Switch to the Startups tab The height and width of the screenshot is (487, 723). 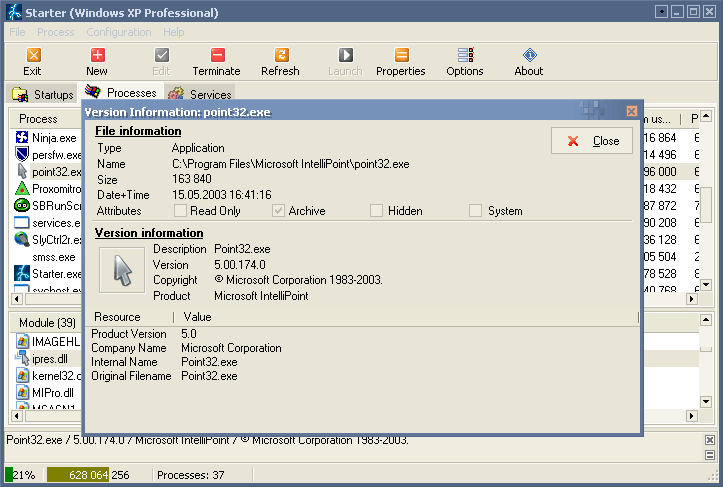[42, 95]
